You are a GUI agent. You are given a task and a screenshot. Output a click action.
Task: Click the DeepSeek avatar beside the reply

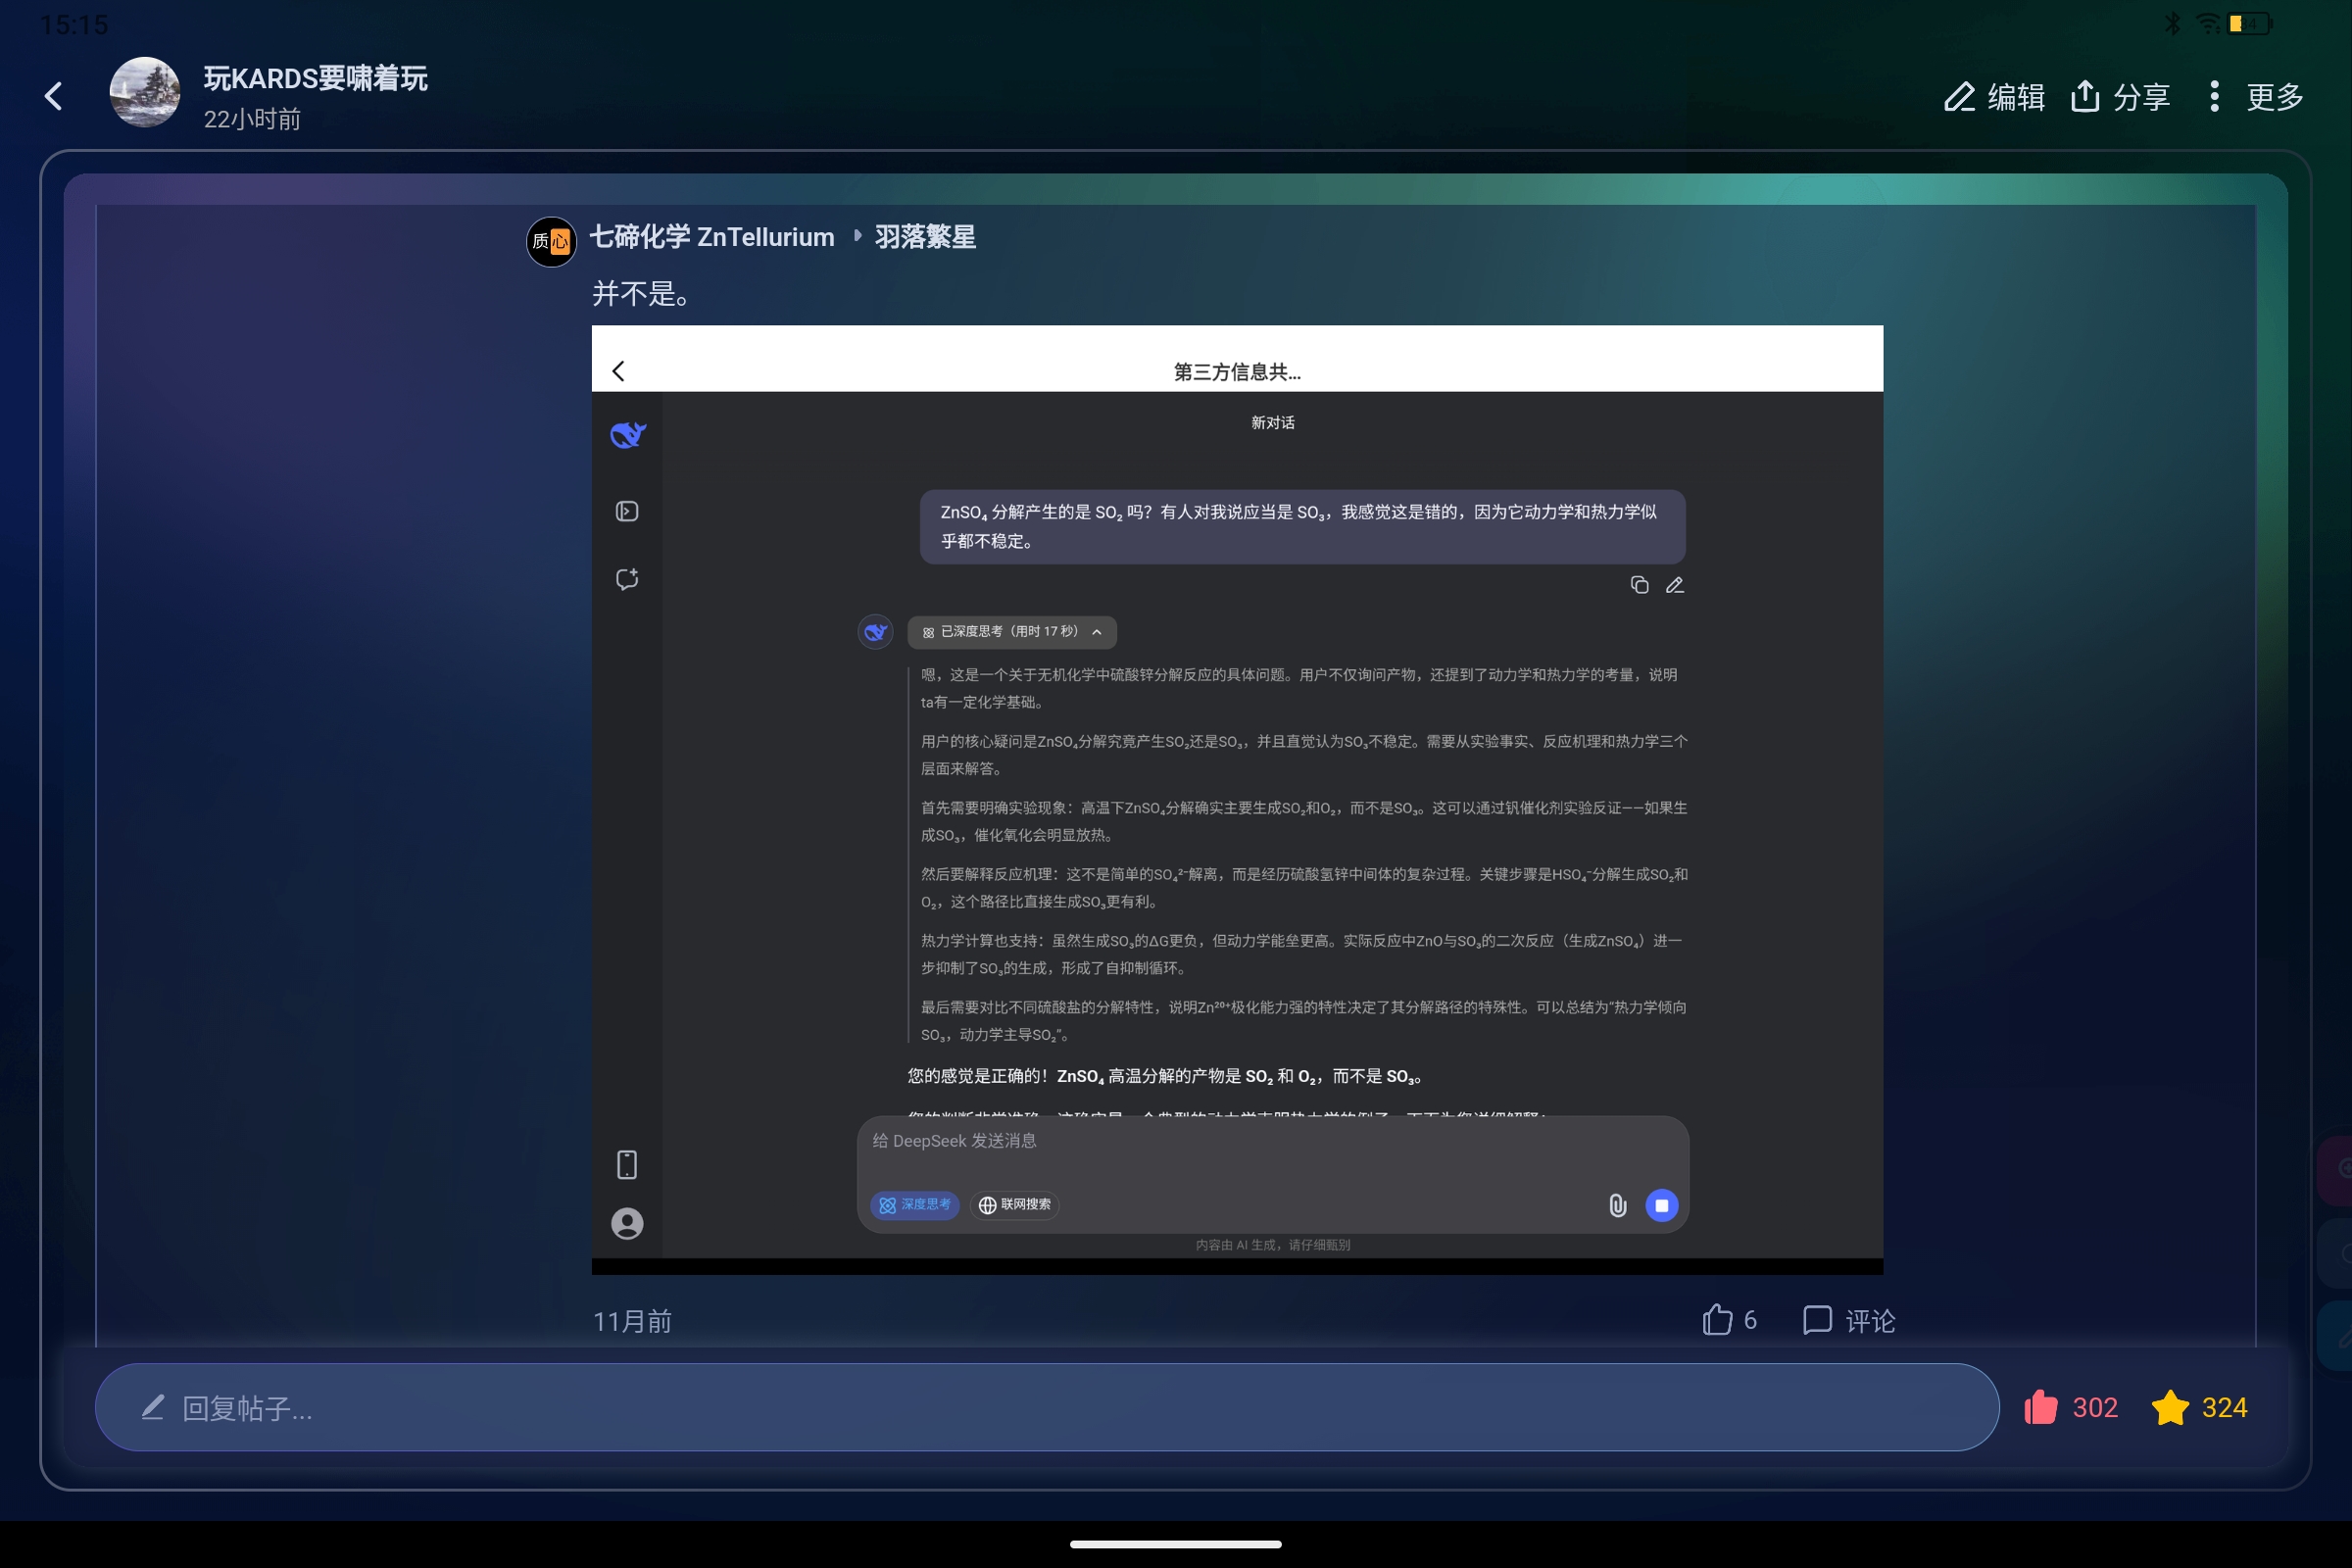pos(875,632)
